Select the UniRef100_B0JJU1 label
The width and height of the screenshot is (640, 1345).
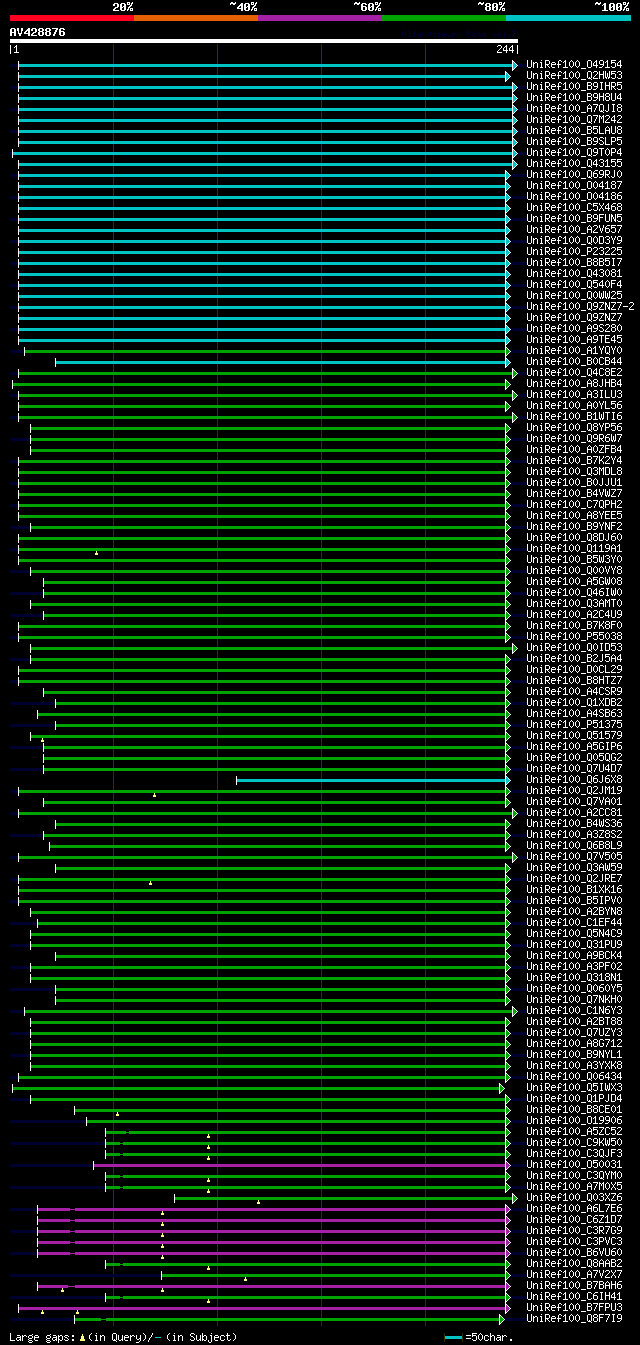[574, 483]
